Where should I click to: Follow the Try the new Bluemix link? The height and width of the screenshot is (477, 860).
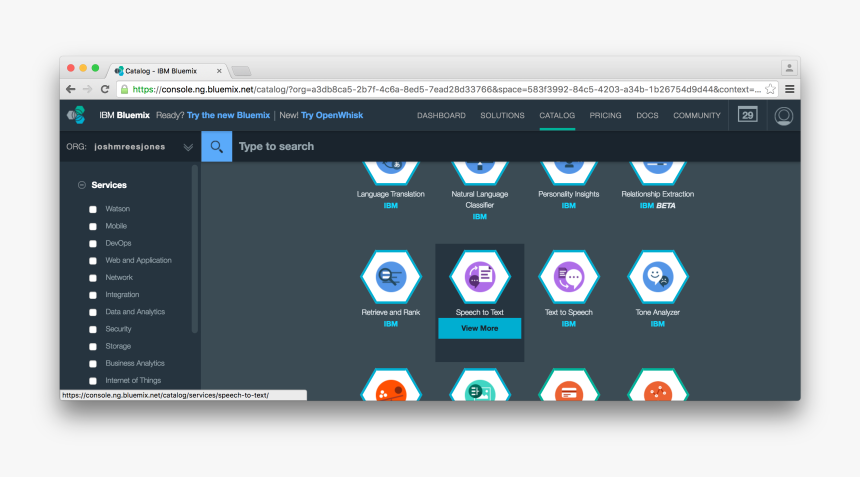228,115
